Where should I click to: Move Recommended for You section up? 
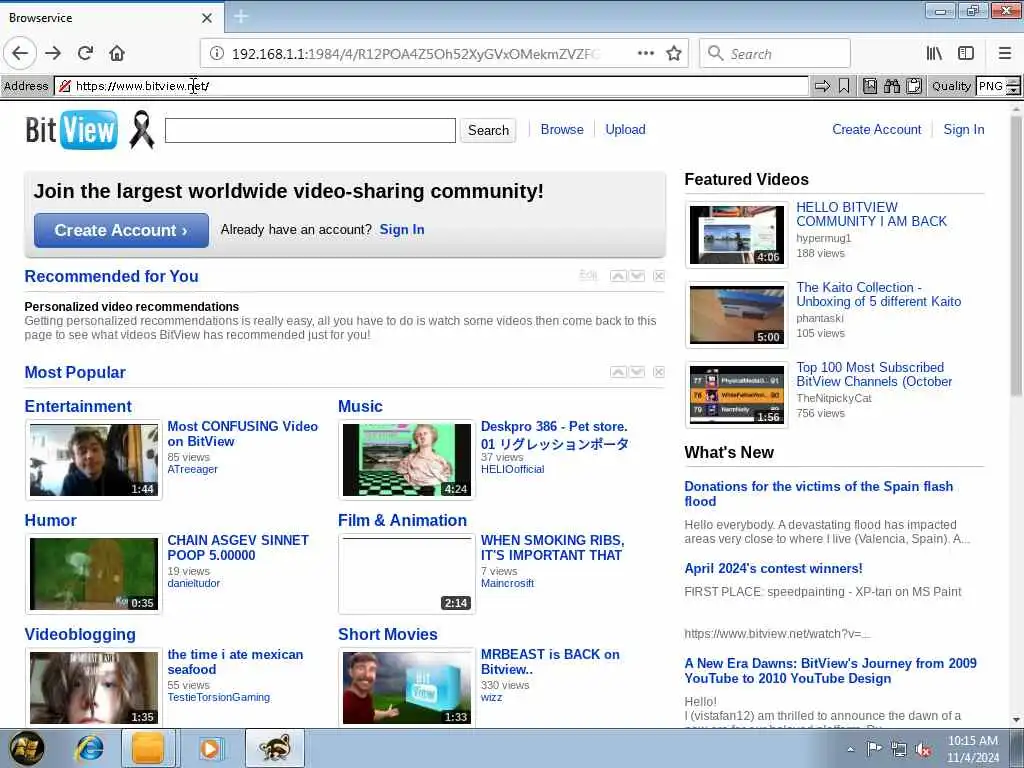point(618,276)
